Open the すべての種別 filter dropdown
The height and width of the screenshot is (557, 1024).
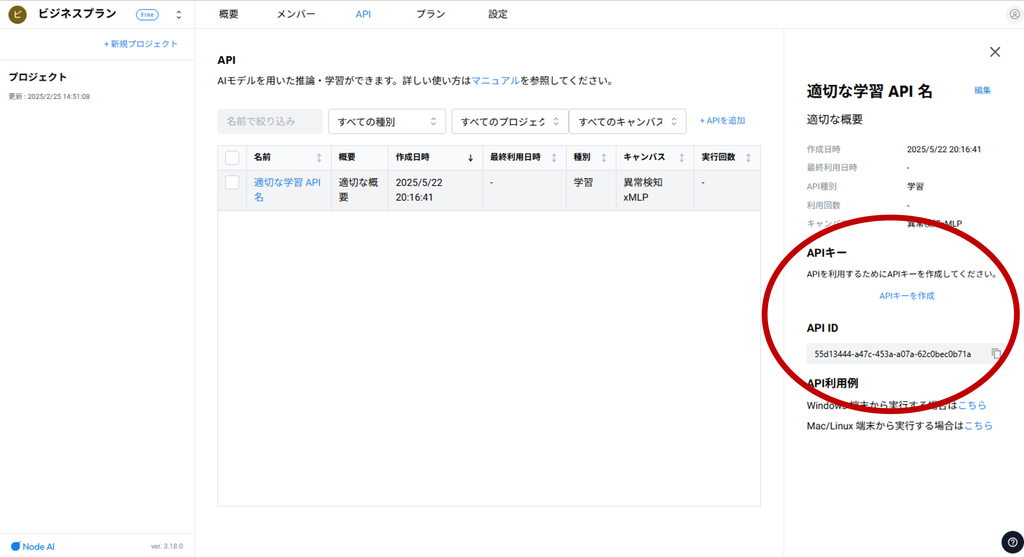[x=386, y=121]
